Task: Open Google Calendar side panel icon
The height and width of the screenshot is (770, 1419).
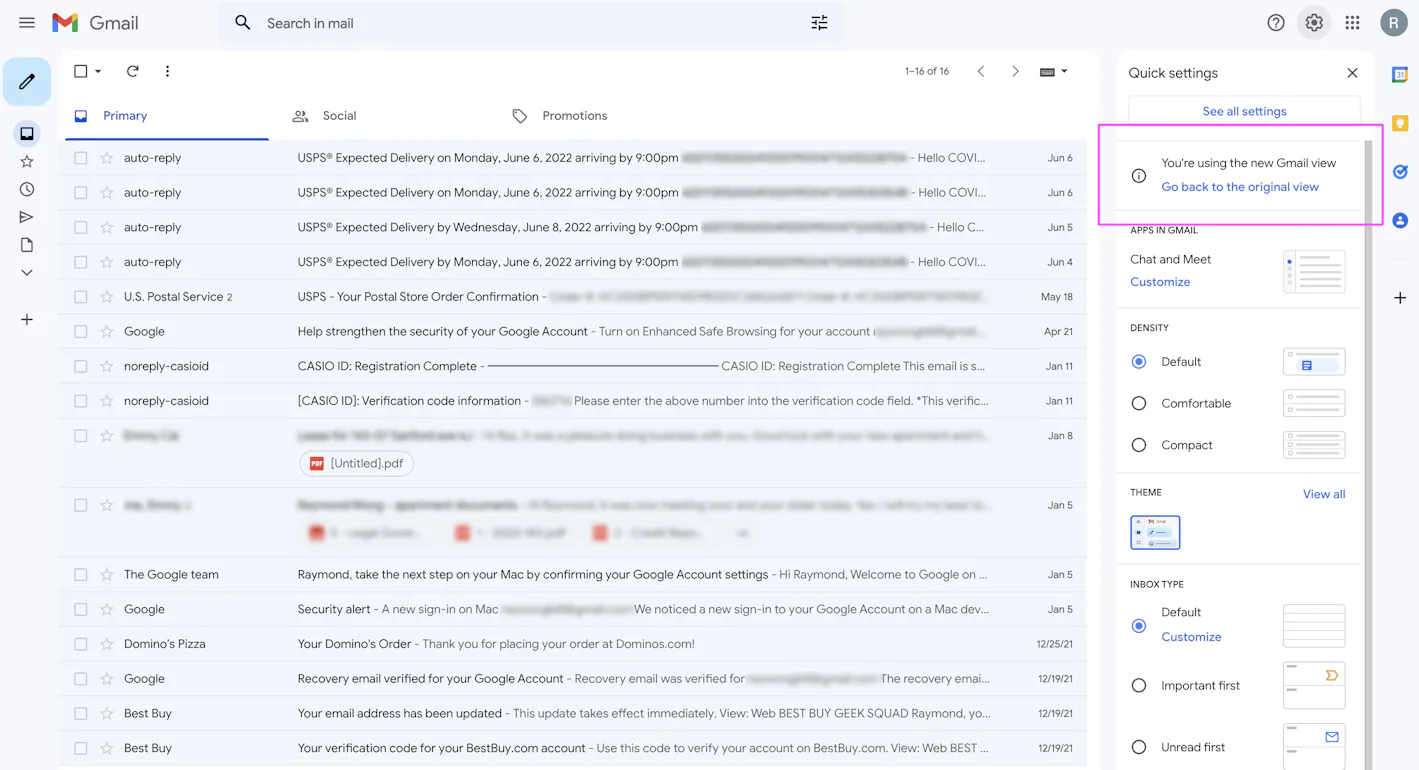Action: (x=1400, y=74)
